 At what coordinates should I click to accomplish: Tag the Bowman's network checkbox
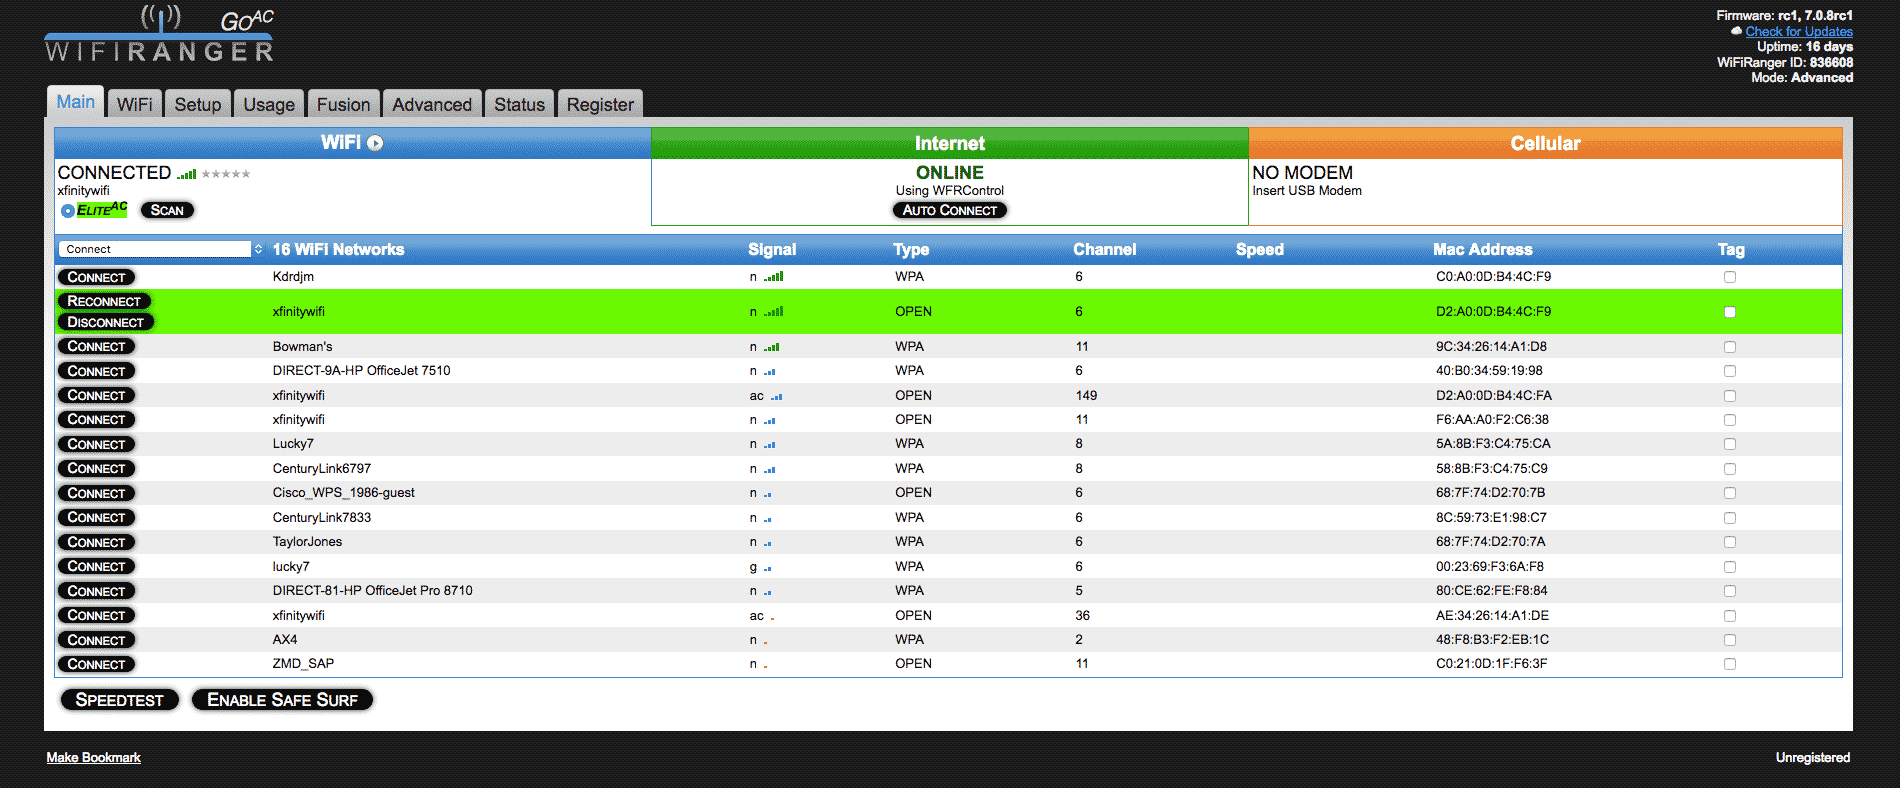pyautogui.click(x=1730, y=347)
